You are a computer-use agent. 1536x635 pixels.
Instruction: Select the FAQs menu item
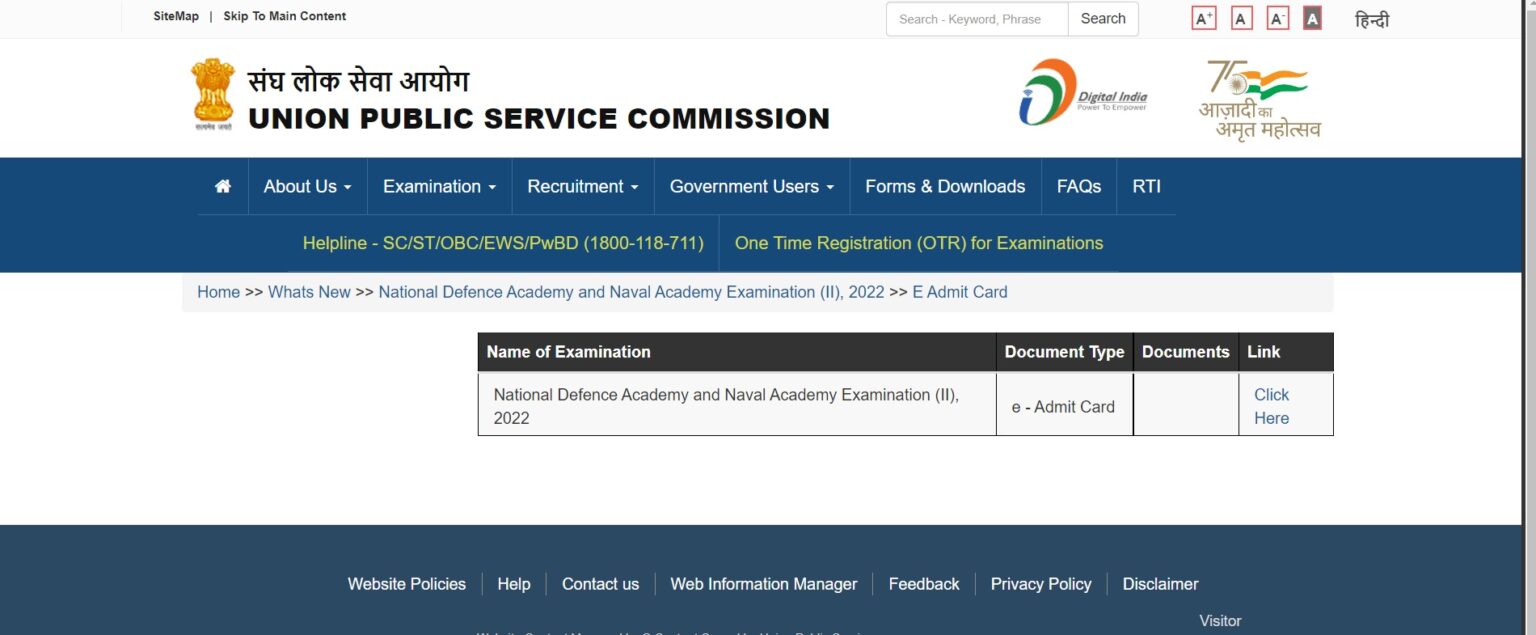[1078, 186]
